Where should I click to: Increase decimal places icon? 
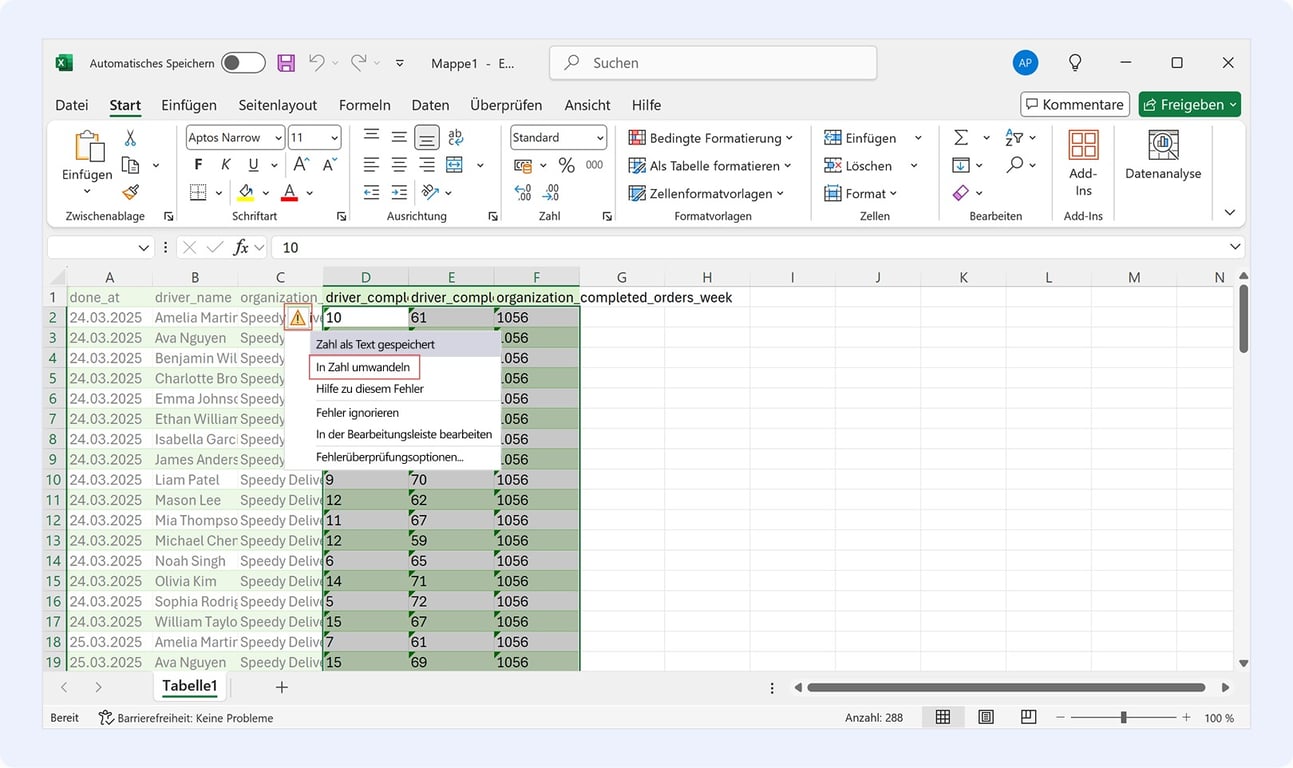click(x=522, y=192)
